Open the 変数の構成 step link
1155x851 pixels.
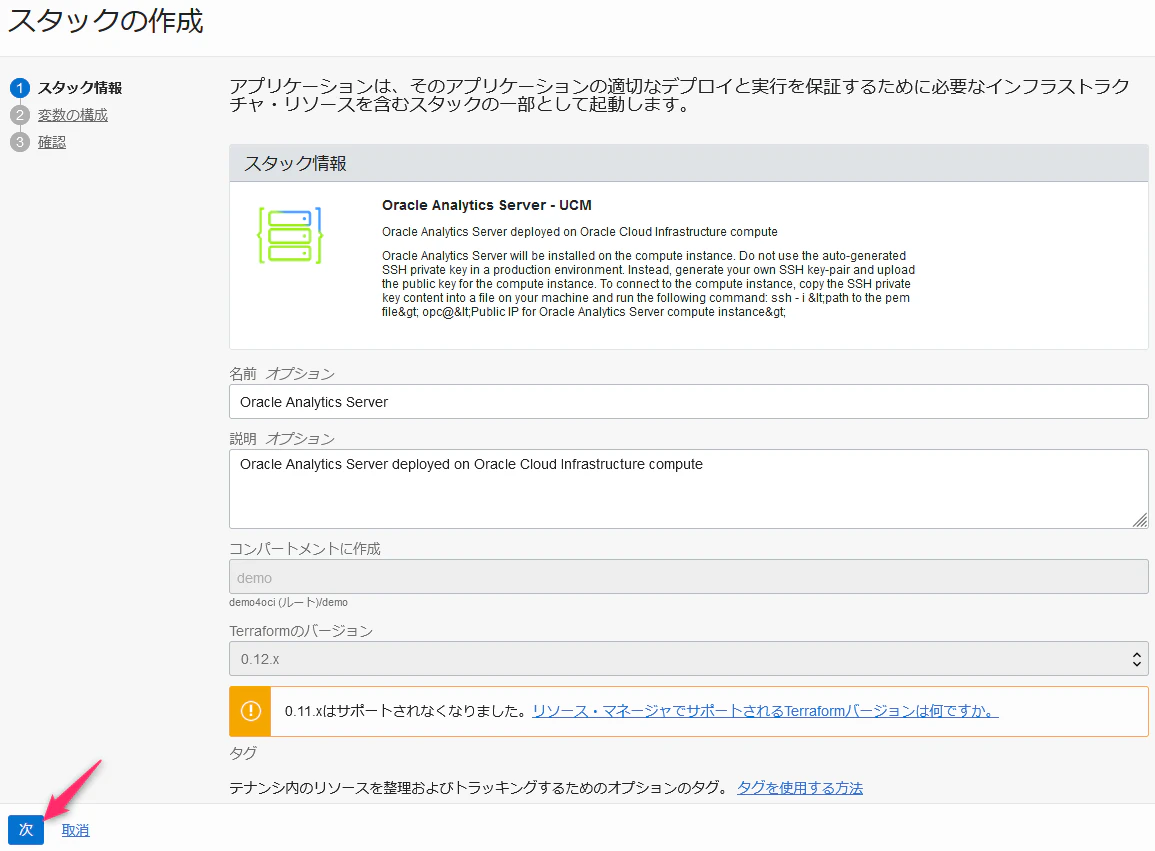[73, 115]
